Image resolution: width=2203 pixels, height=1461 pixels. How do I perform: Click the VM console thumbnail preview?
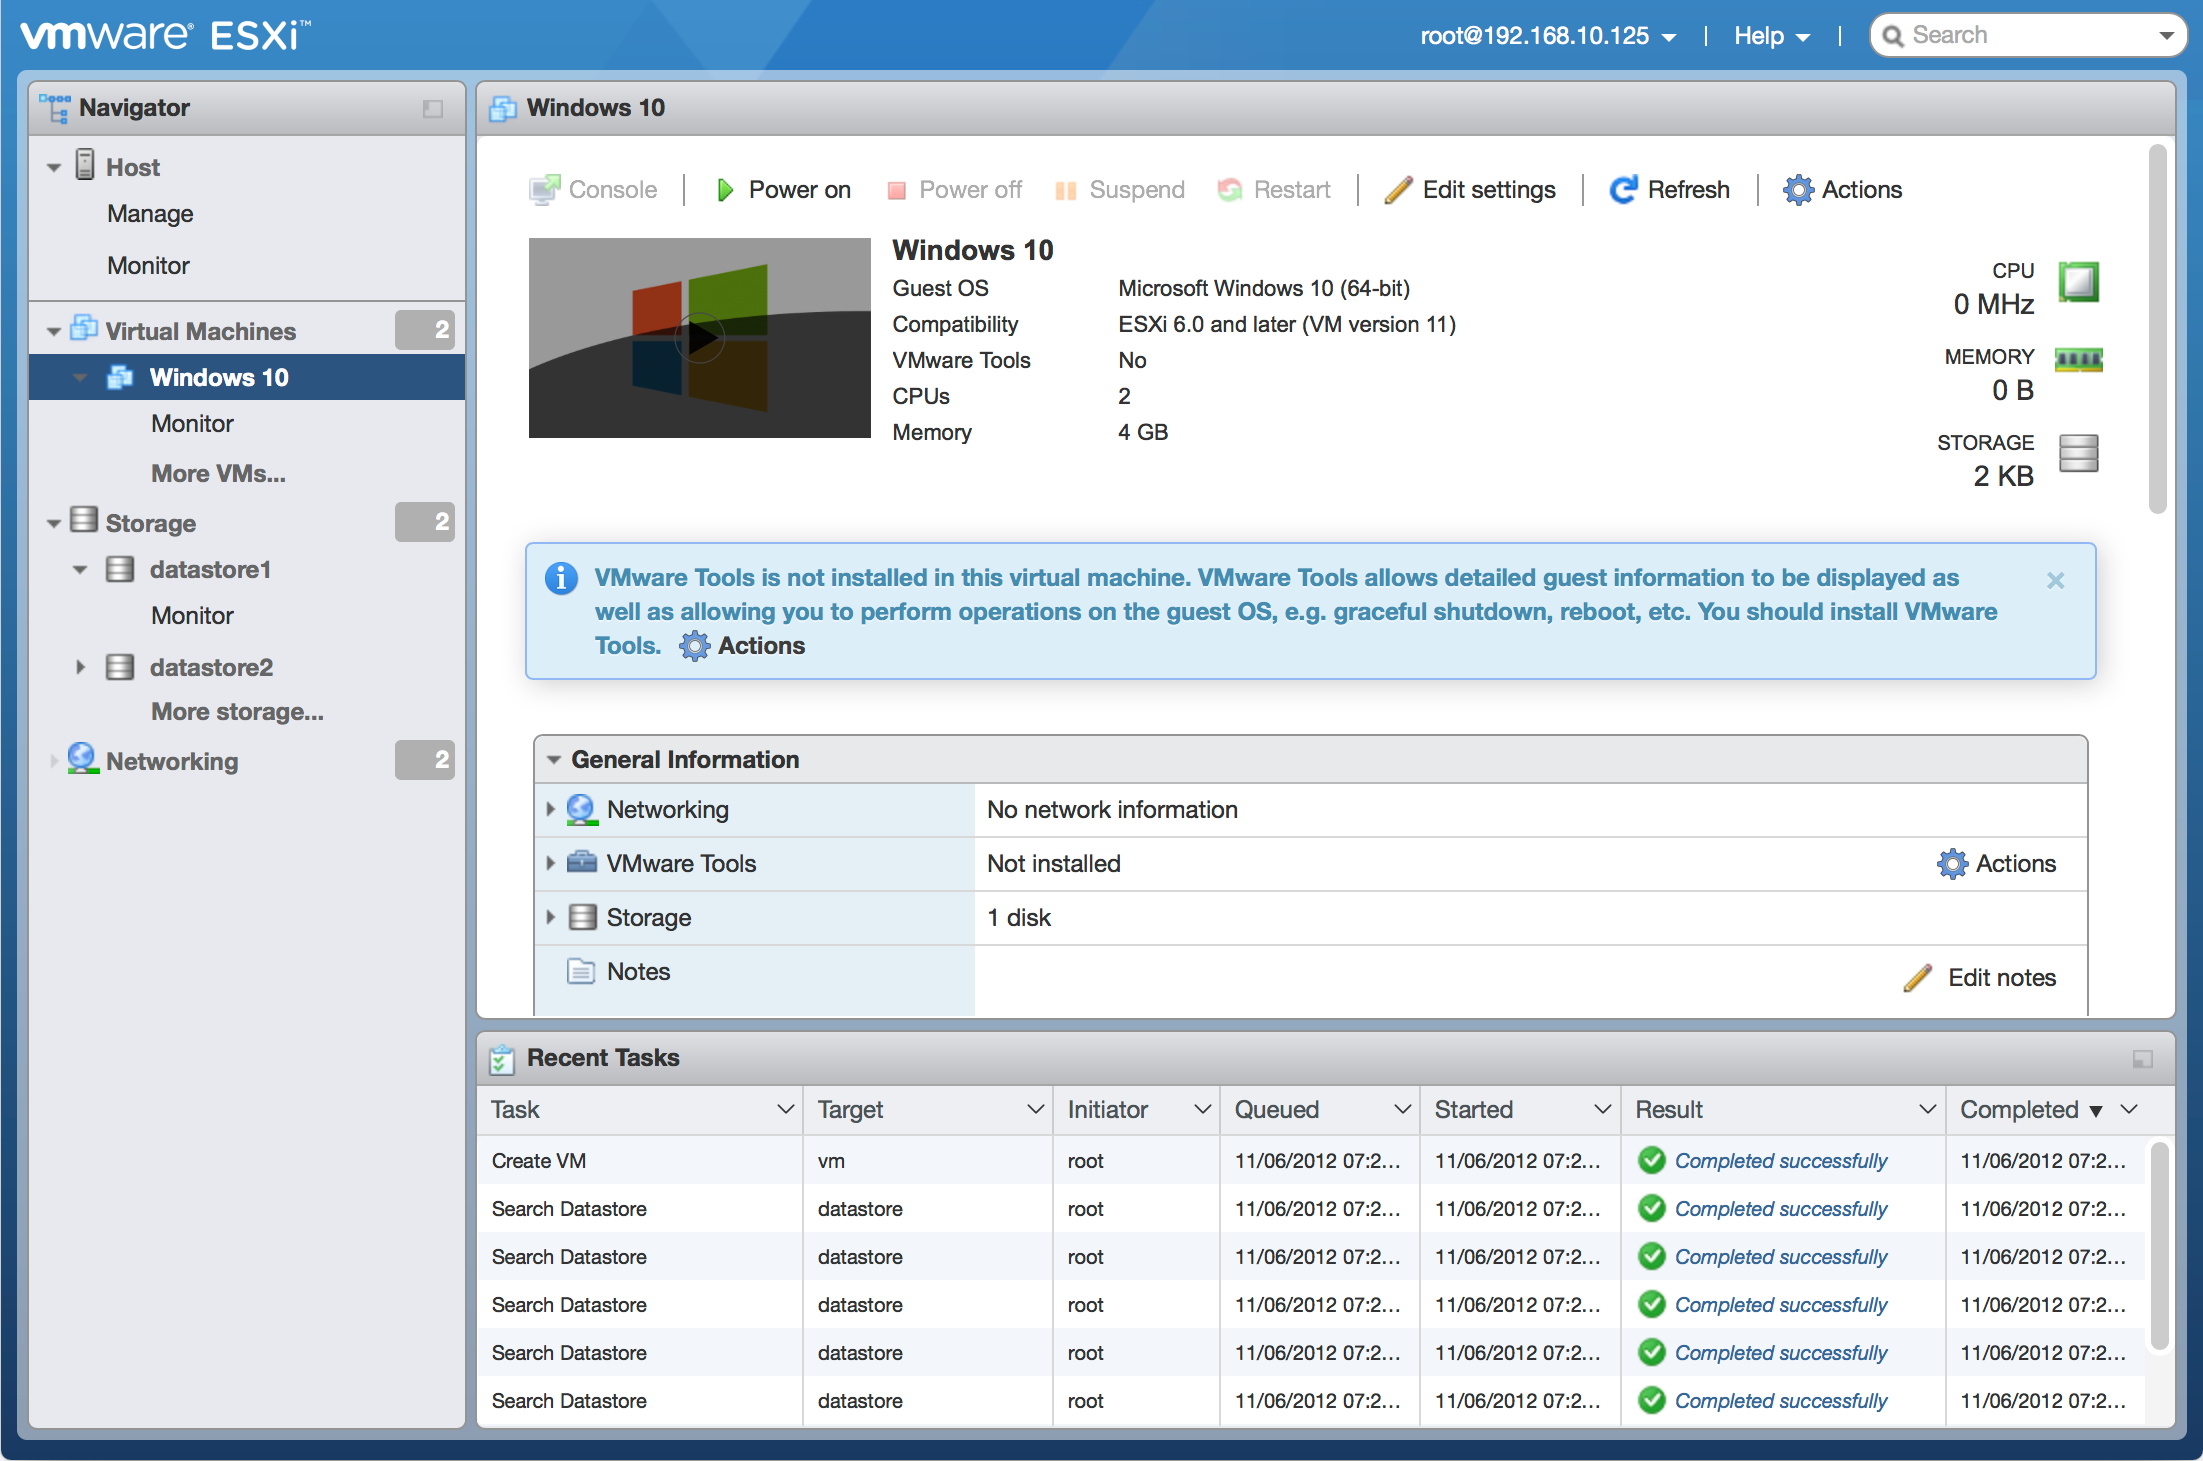click(x=700, y=338)
